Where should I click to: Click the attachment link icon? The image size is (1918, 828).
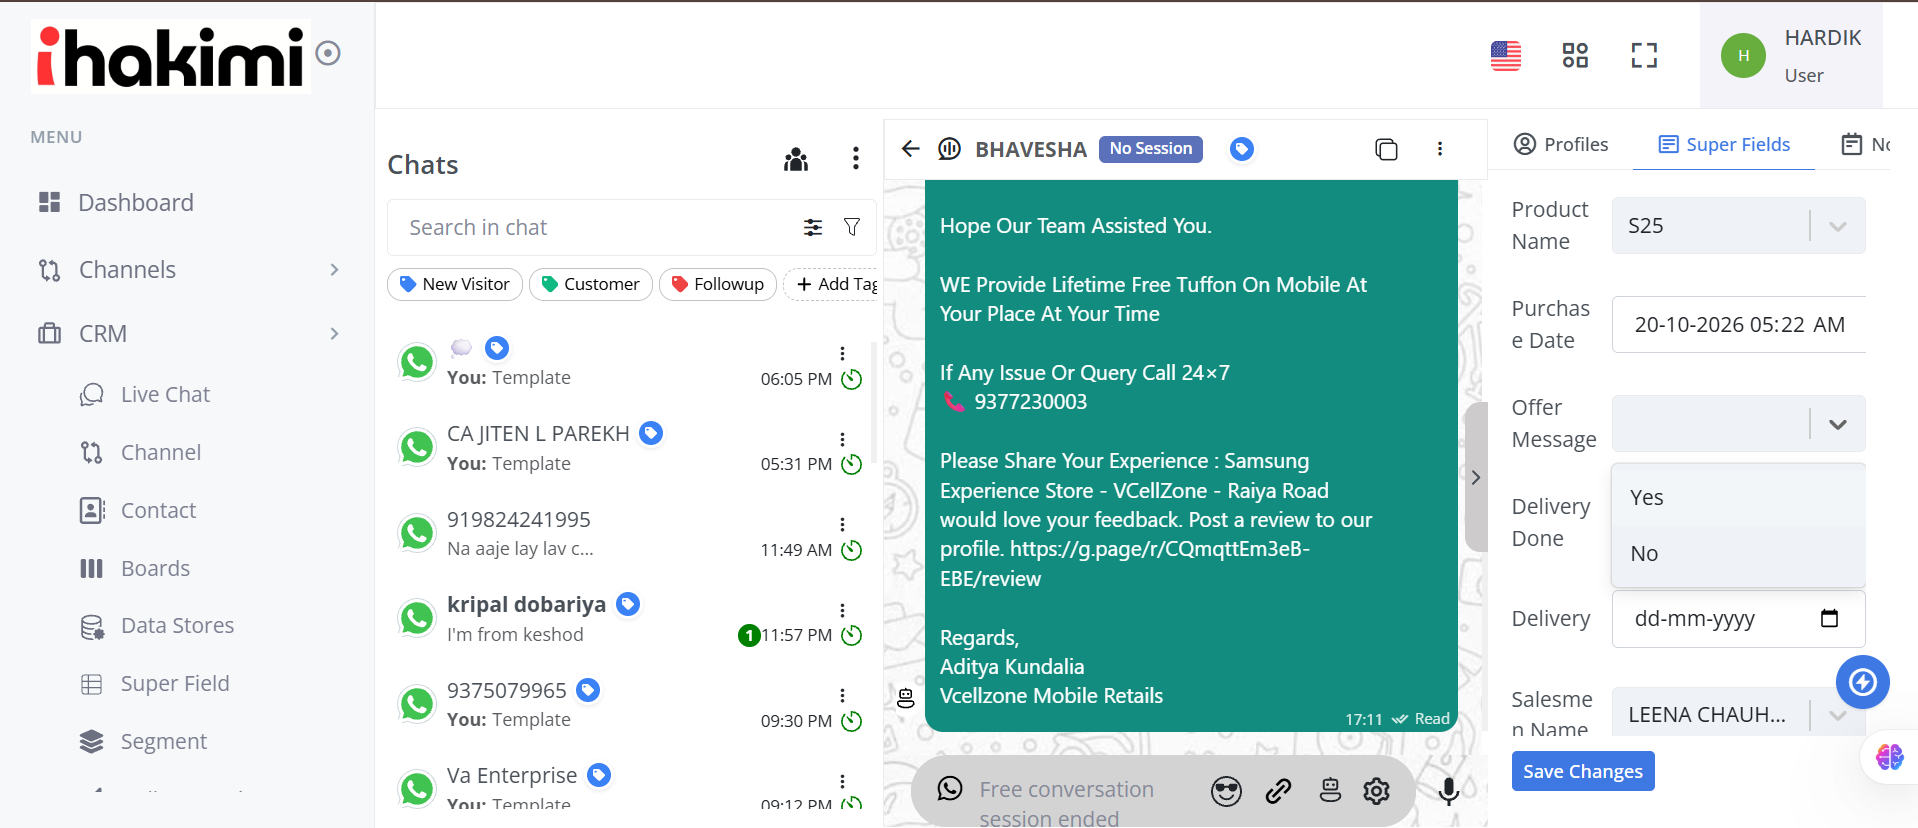1278,791
